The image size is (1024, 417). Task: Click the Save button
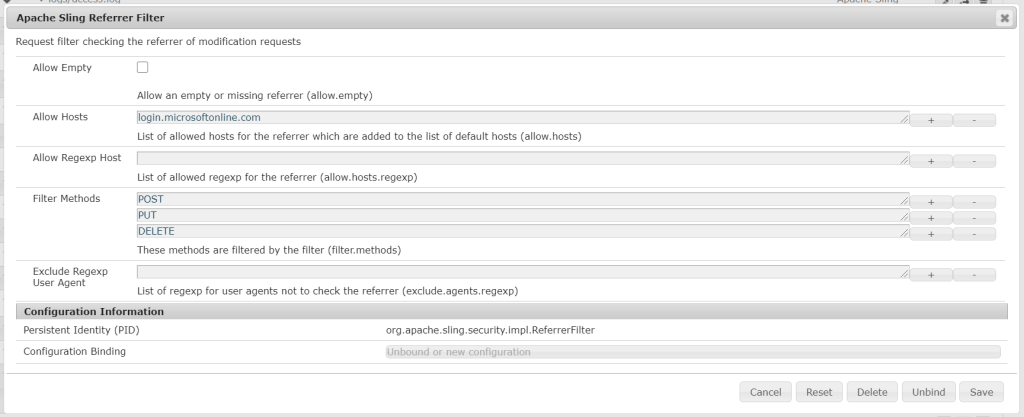981,392
